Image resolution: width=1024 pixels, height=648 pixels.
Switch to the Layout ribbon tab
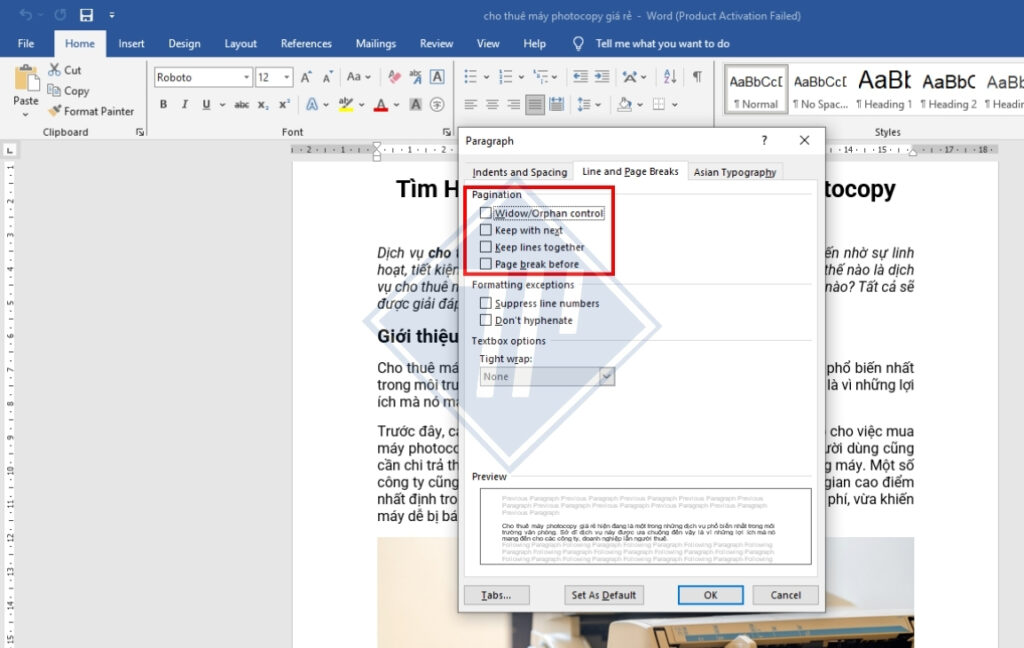(x=240, y=44)
